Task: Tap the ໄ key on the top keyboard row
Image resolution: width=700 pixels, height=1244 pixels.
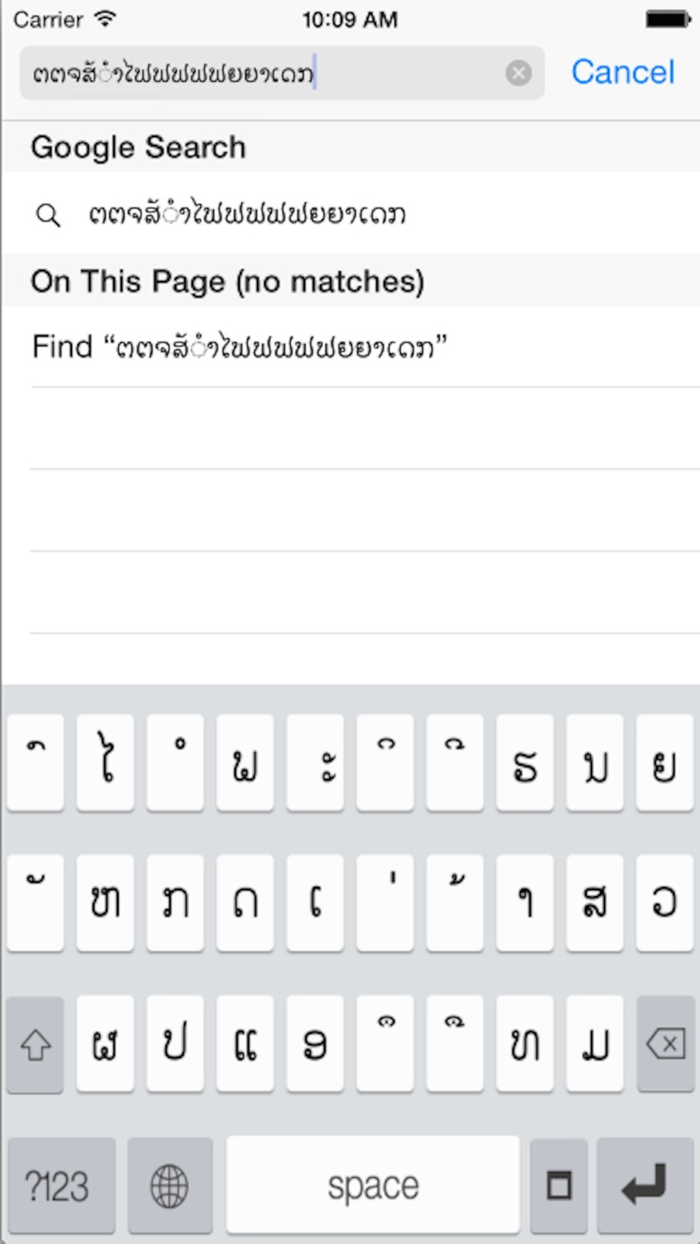Action: click(x=105, y=762)
